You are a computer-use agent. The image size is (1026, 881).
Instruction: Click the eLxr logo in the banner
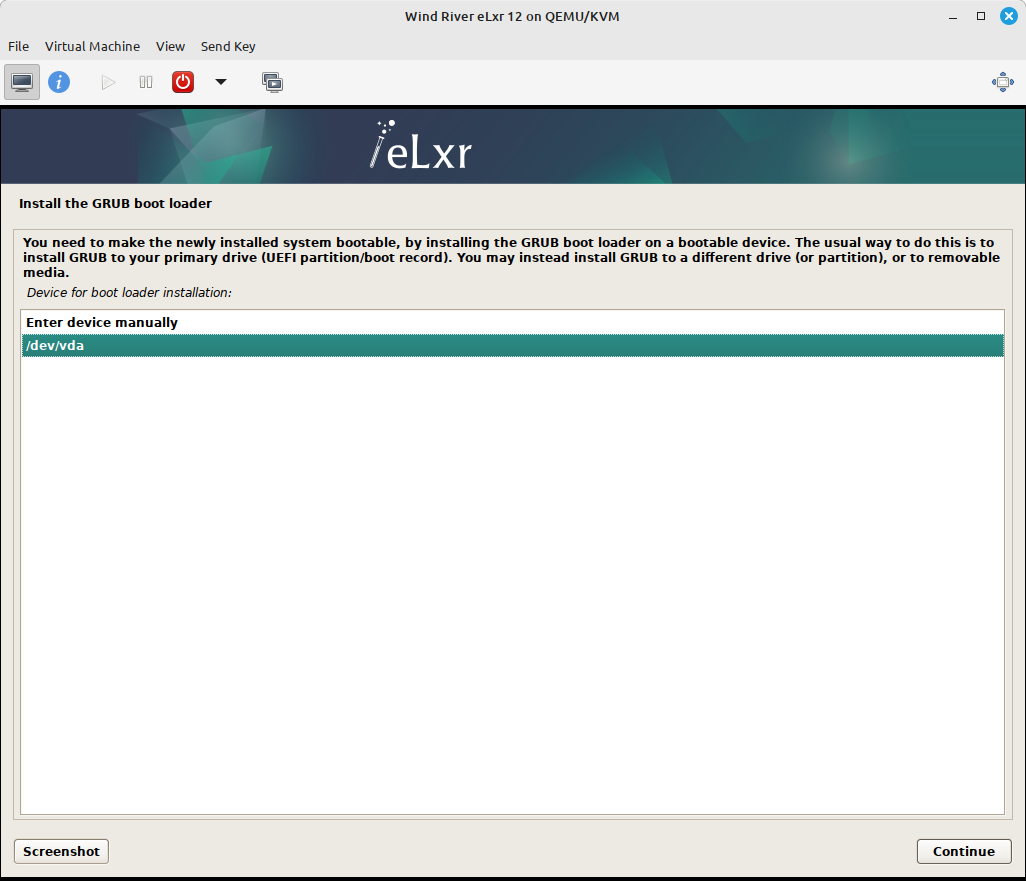click(418, 145)
